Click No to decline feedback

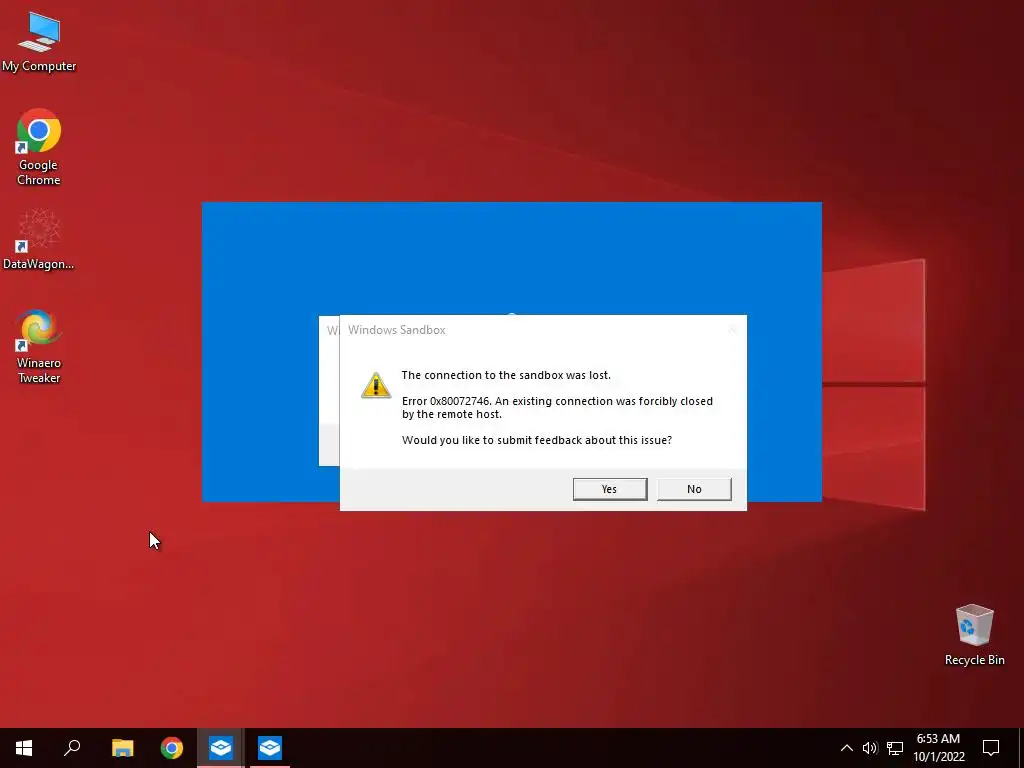pos(694,489)
